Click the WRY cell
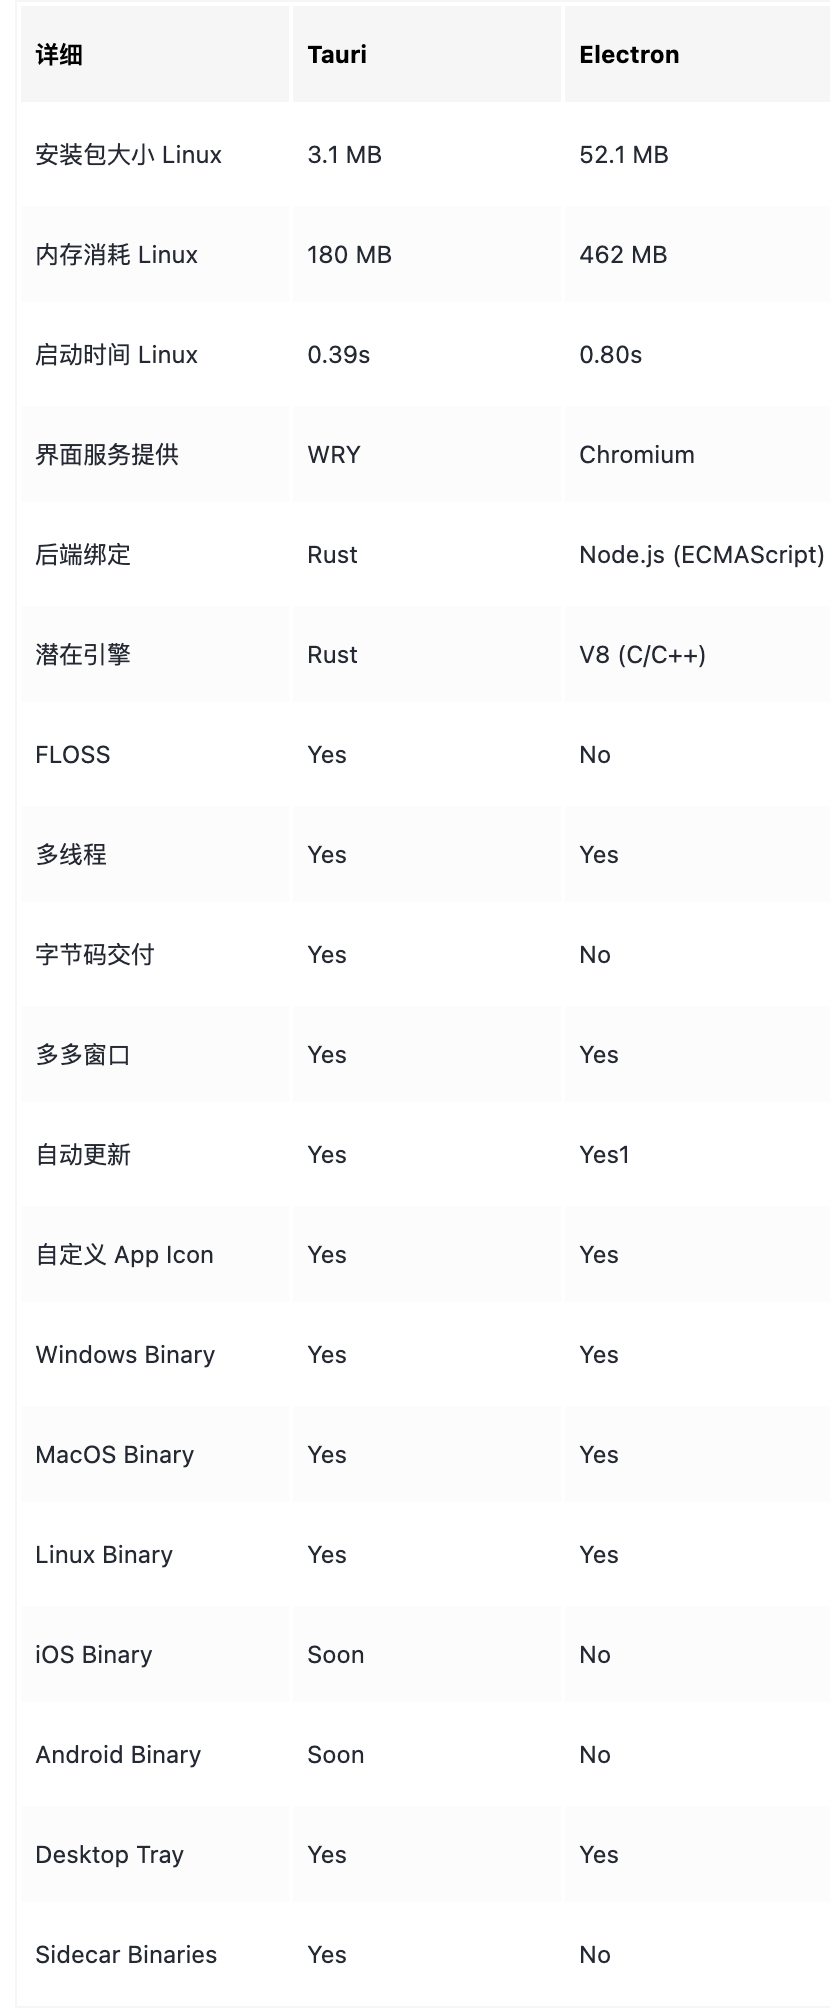This screenshot has width=830, height=2008. point(333,455)
